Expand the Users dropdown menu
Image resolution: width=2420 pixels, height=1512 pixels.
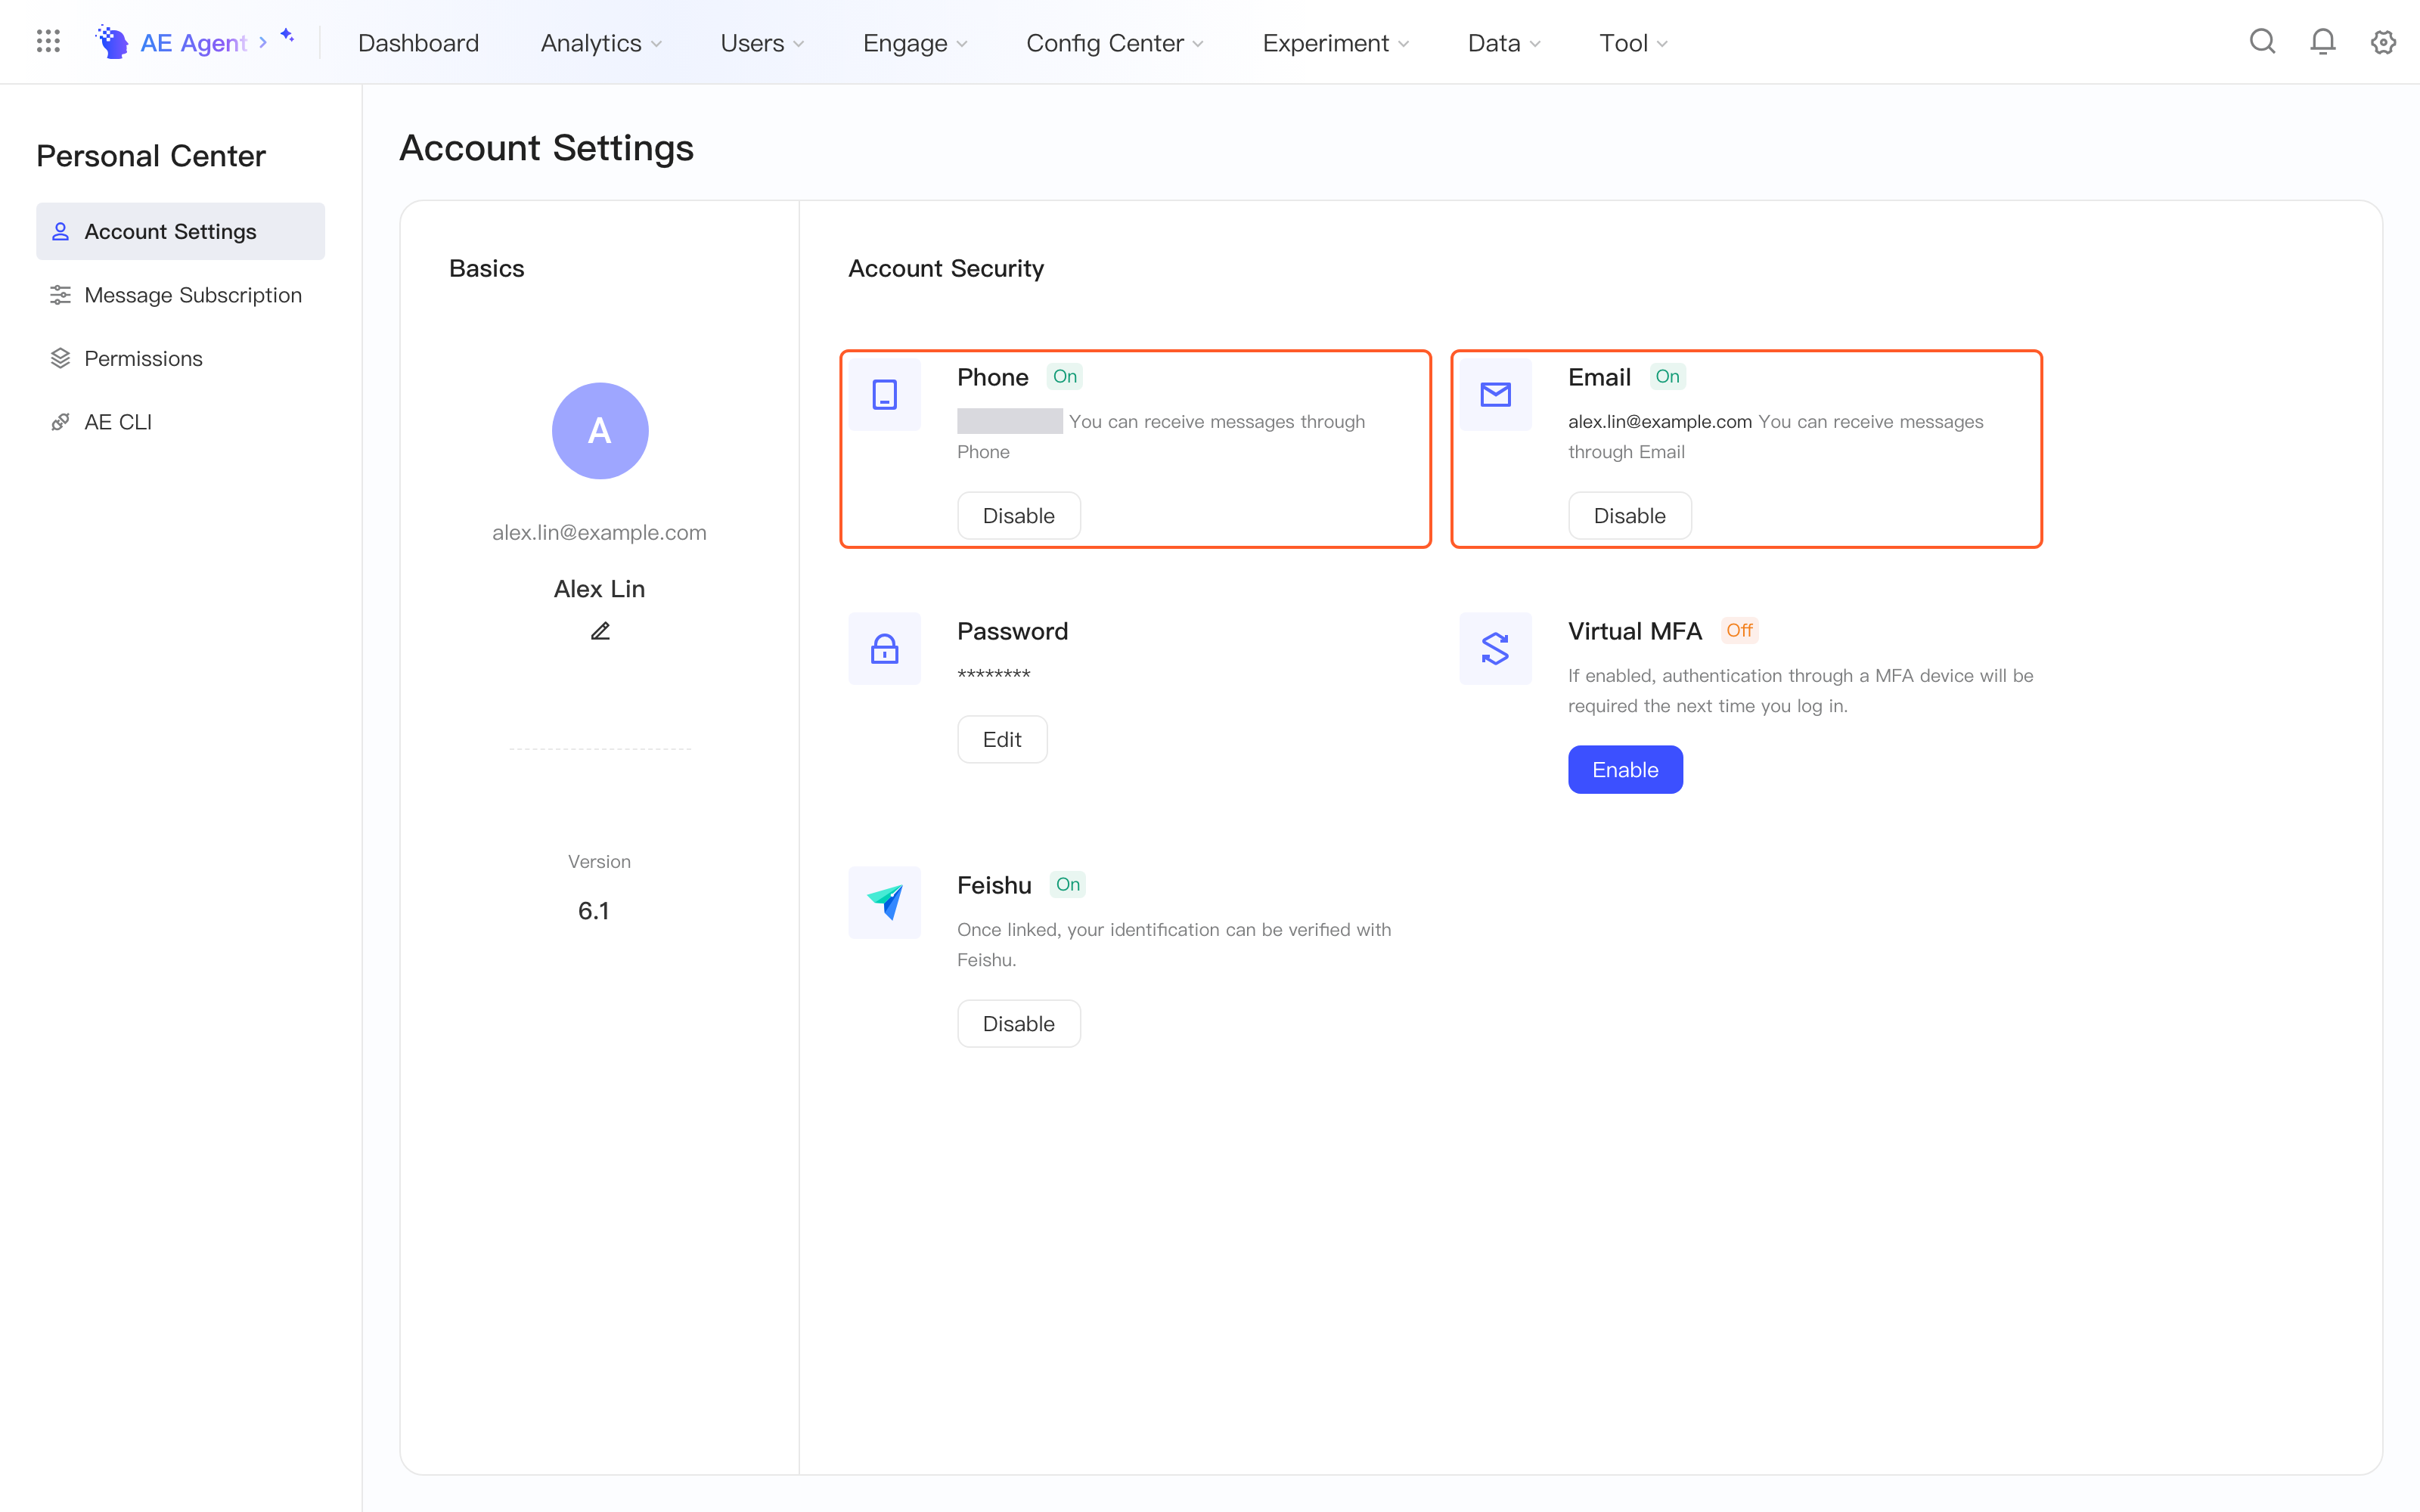[762, 43]
